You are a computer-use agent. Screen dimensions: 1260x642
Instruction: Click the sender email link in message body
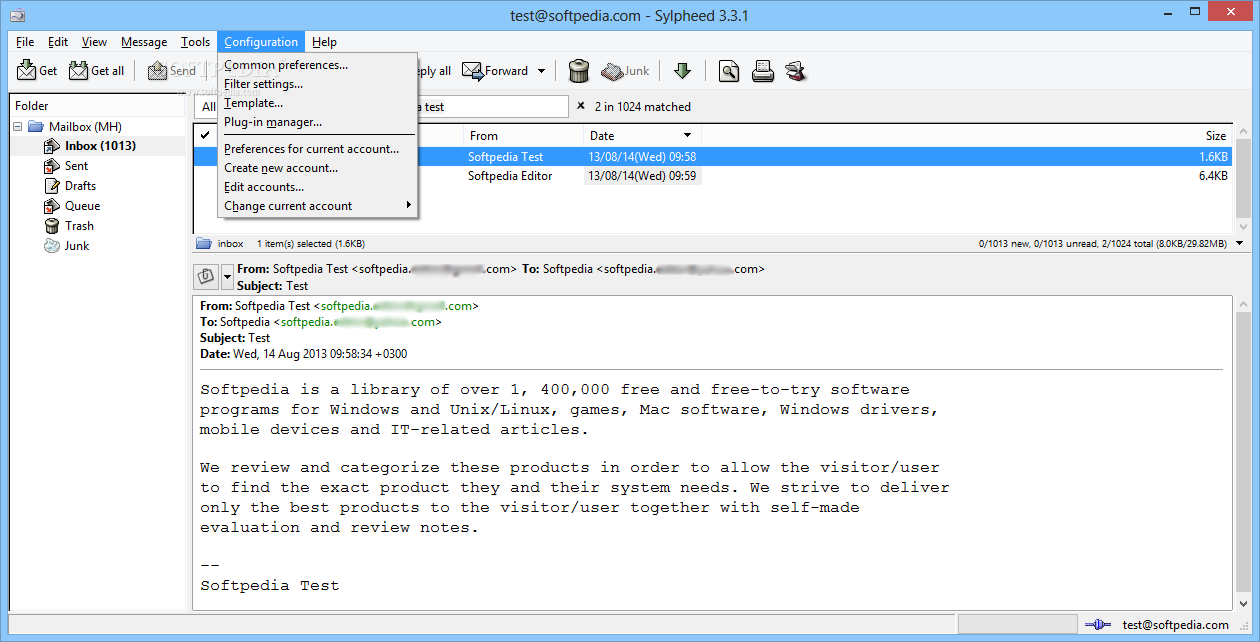398,306
